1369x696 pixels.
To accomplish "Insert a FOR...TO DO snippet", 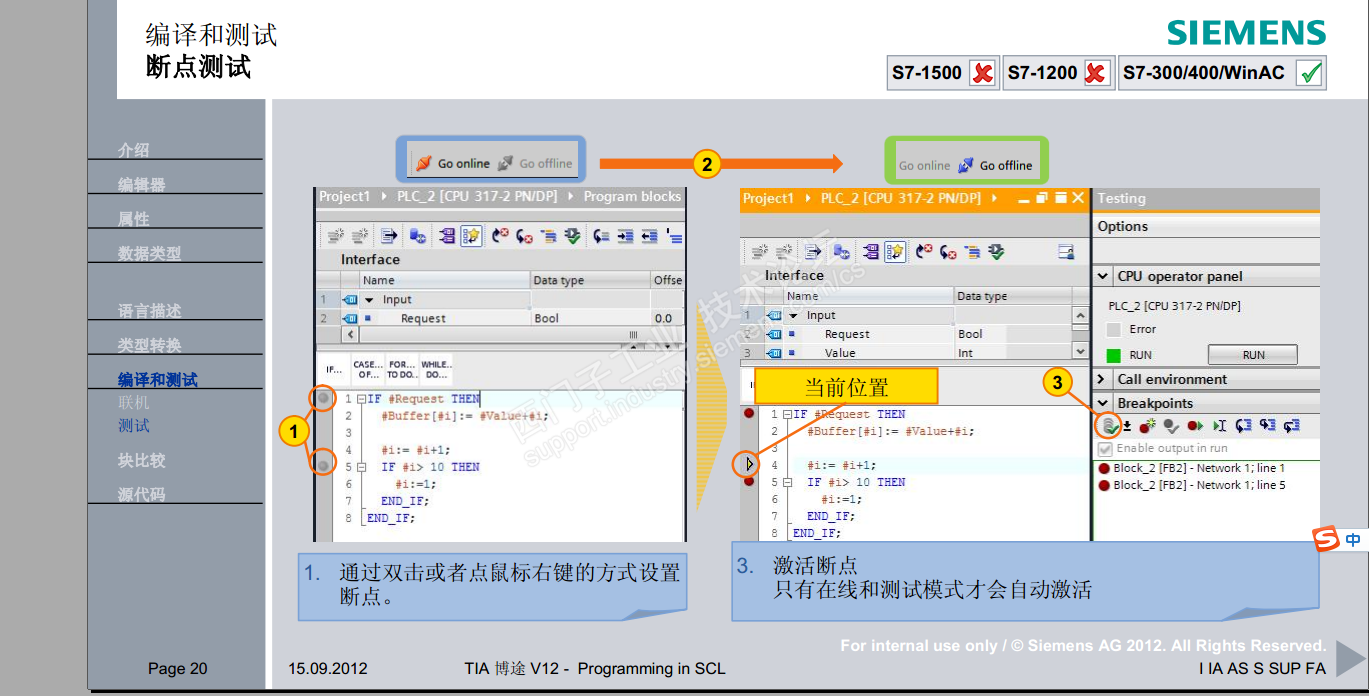I will coord(401,370).
